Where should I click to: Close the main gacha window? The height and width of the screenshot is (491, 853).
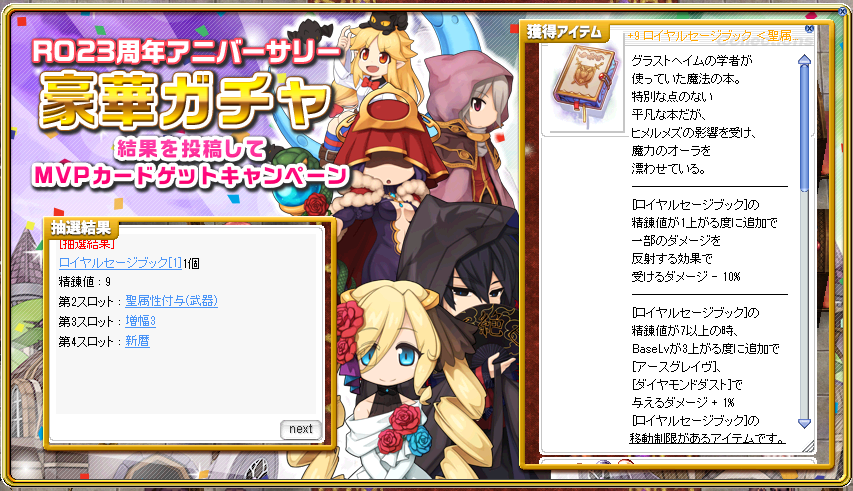click(843, 11)
